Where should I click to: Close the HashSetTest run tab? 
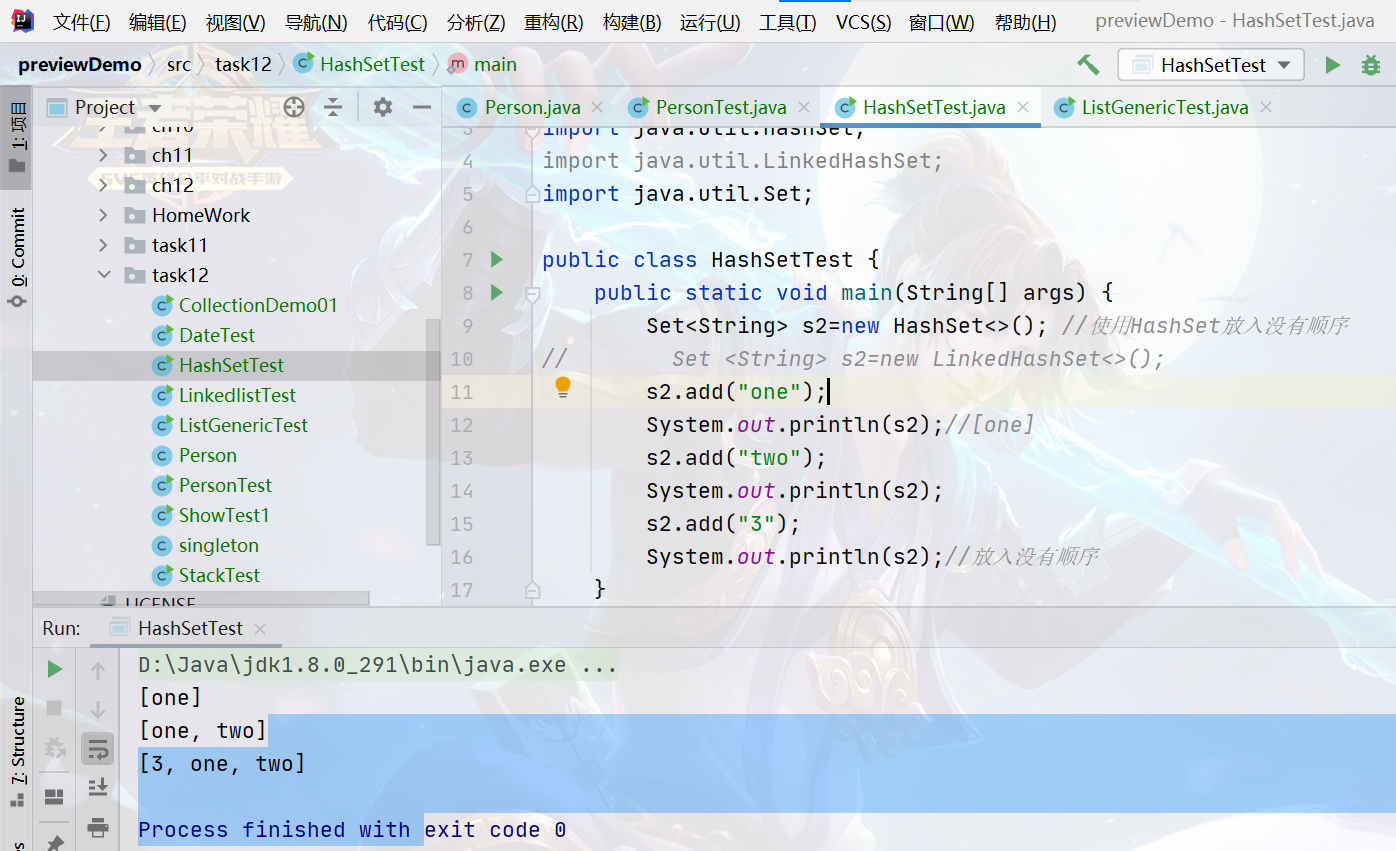[x=260, y=629]
